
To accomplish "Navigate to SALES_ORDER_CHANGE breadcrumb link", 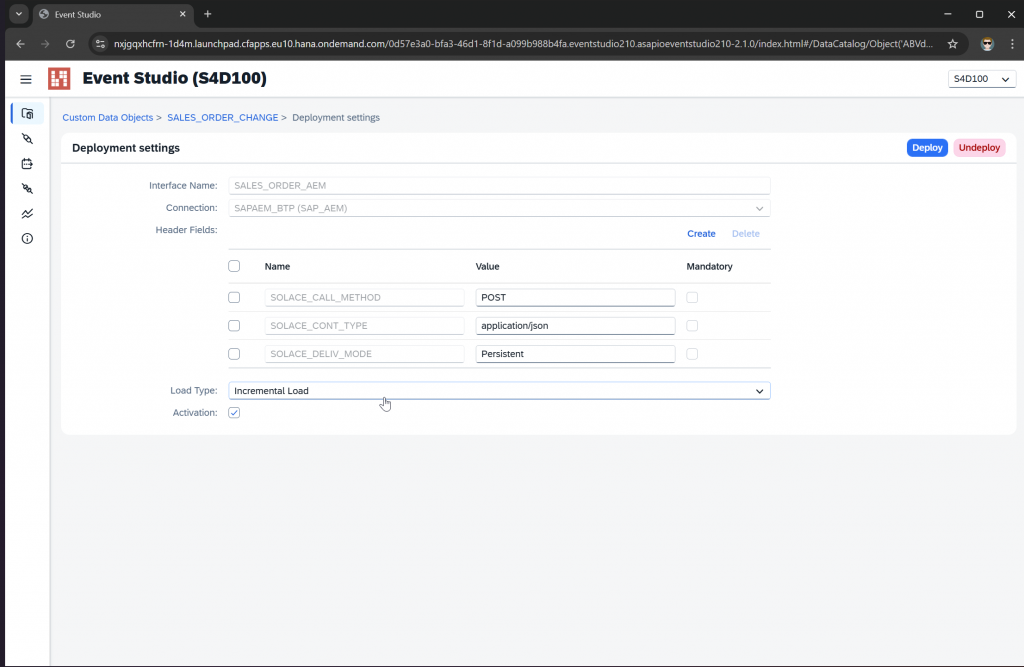I will (222, 118).
